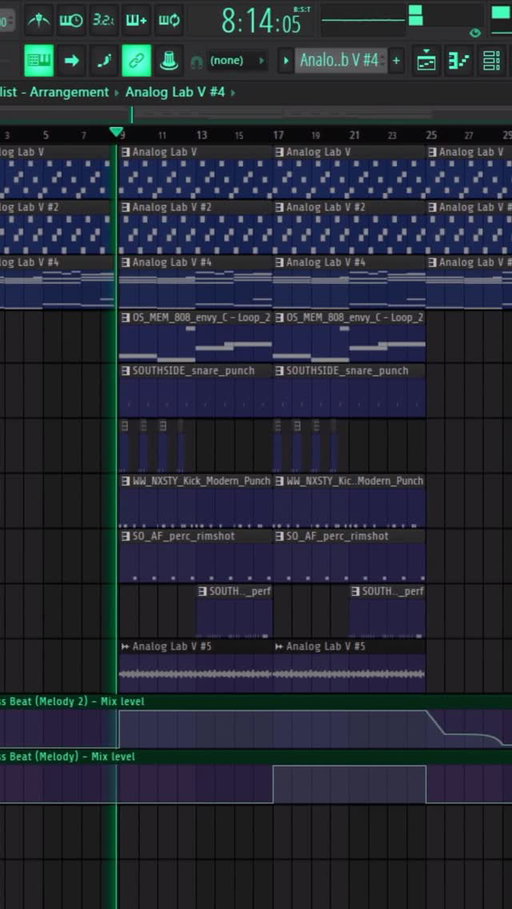This screenshot has width=512, height=909.
Task: Jump to bar 17 on timeline ruler
Action: pyautogui.click(x=278, y=136)
